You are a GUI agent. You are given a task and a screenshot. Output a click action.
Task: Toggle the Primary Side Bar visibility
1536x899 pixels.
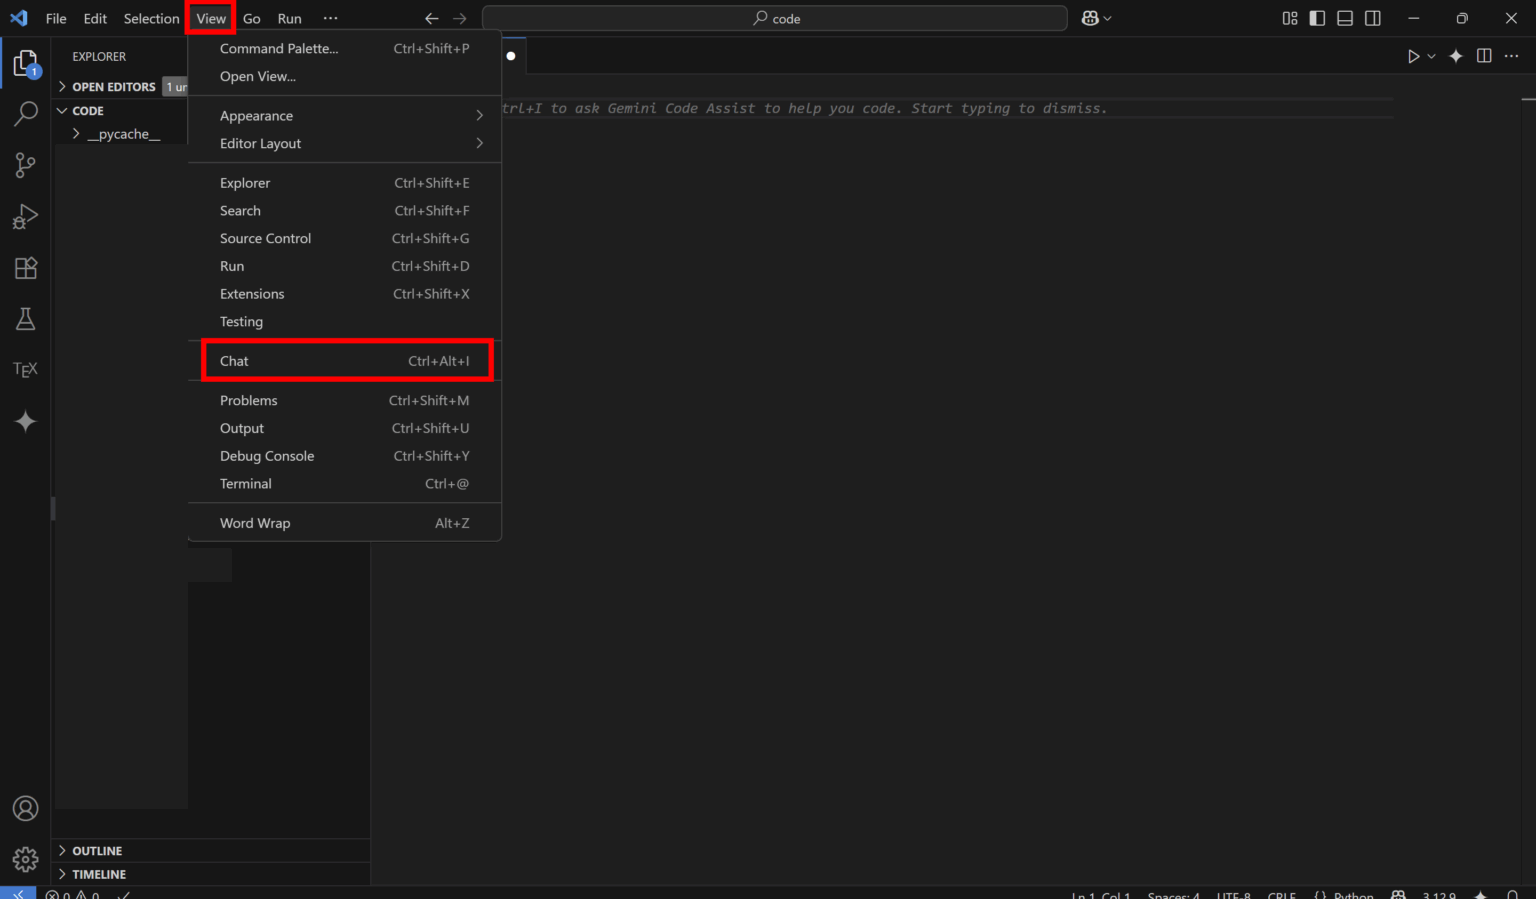(1317, 17)
